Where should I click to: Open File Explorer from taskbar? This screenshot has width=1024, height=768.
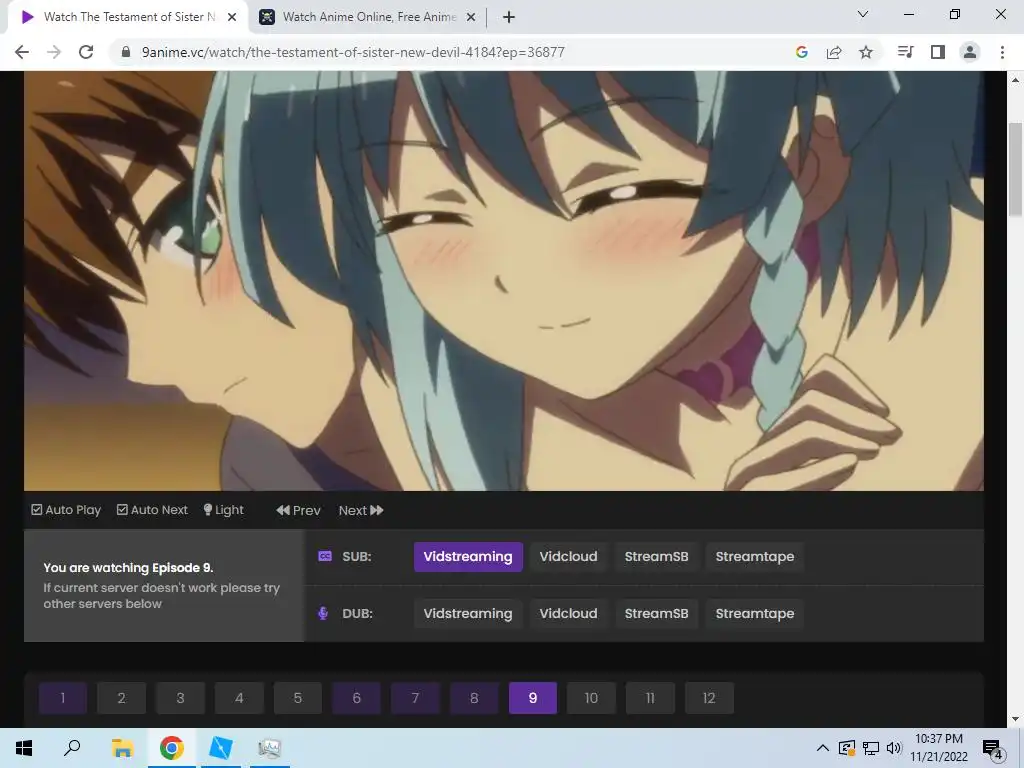(x=122, y=748)
